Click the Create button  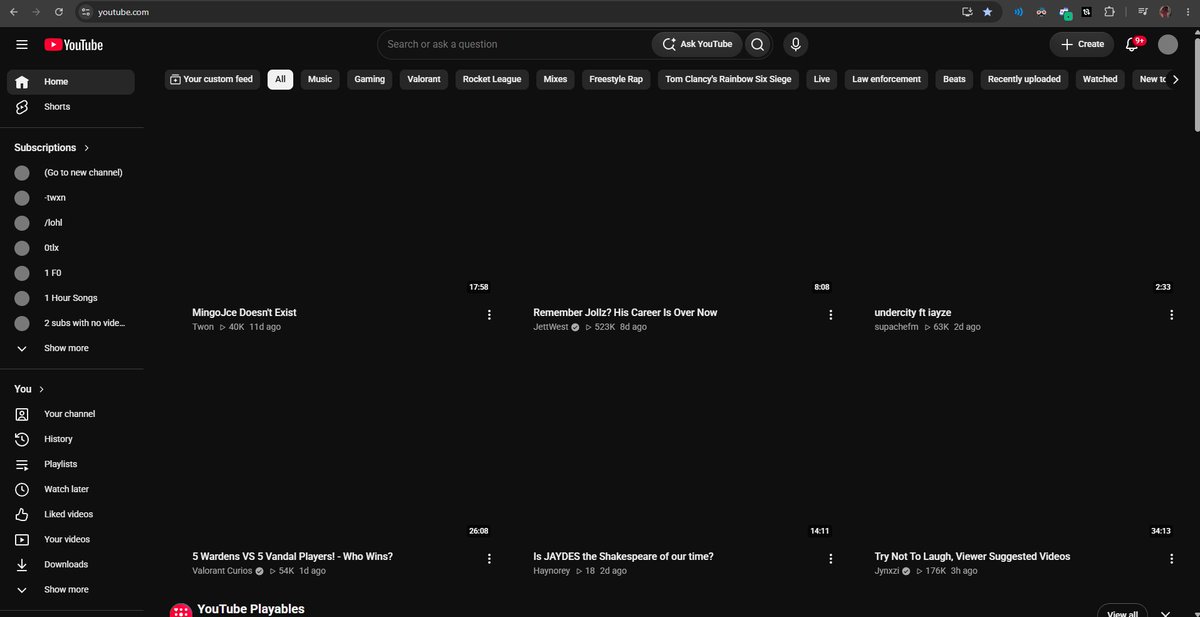(x=1081, y=44)
